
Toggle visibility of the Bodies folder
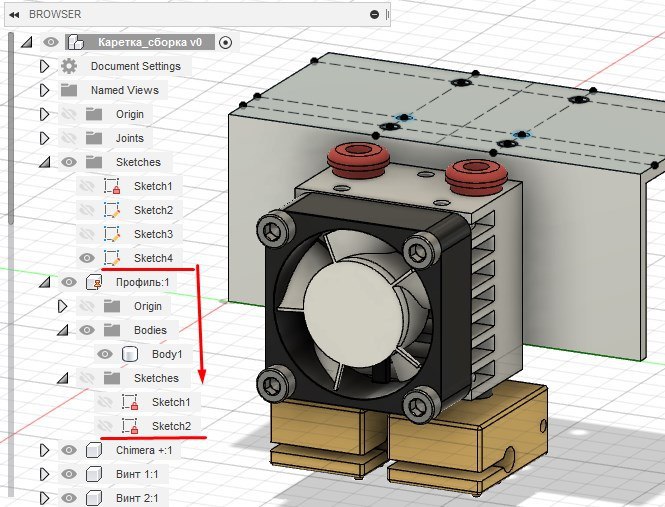click(x=87, y=330)
